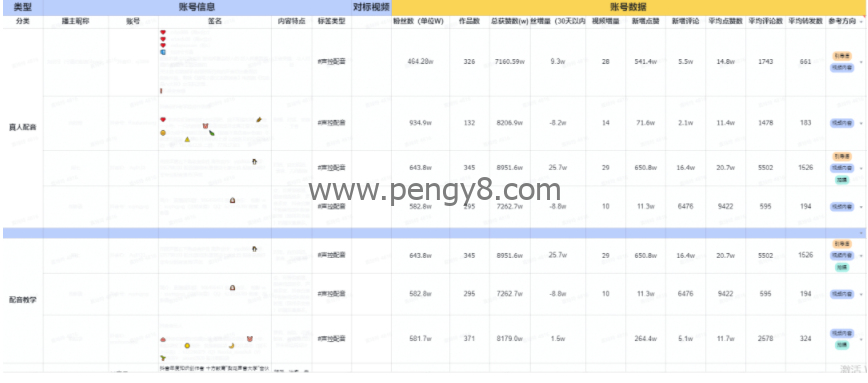This screenshot has height=383, width=868.
Task: Click the 视频增量 column header
Action: pyautogui.click(x=606, y=22)
